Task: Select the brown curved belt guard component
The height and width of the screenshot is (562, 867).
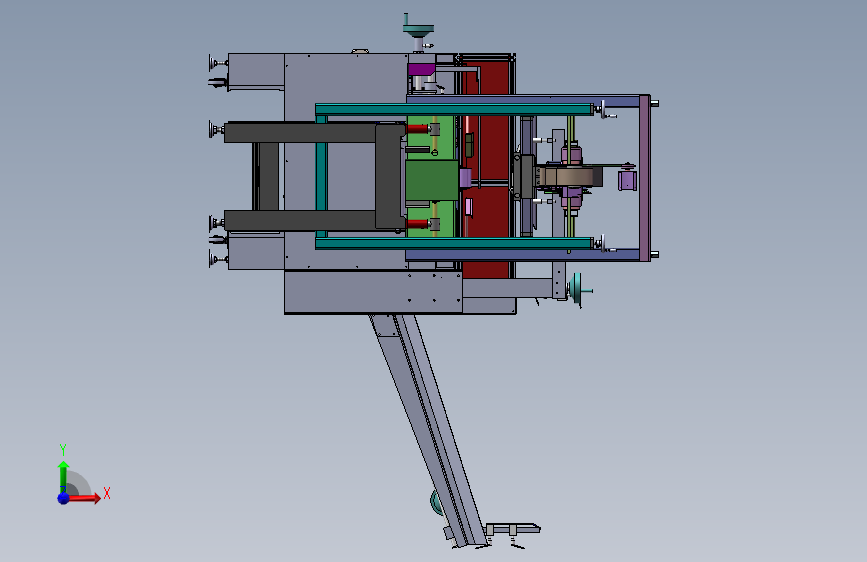Action: [570, 178]
